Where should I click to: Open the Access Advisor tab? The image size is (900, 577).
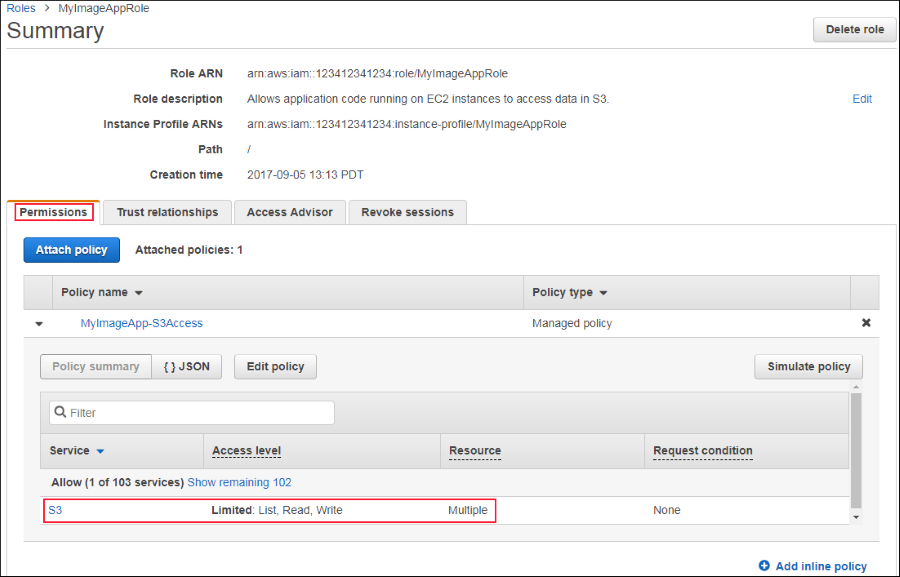point(289,212)
